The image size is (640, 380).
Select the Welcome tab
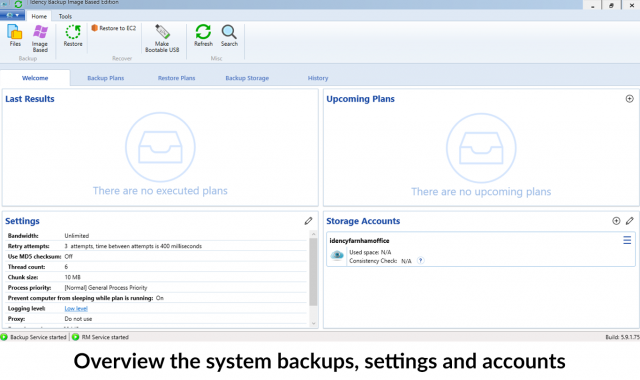point(35,78)
